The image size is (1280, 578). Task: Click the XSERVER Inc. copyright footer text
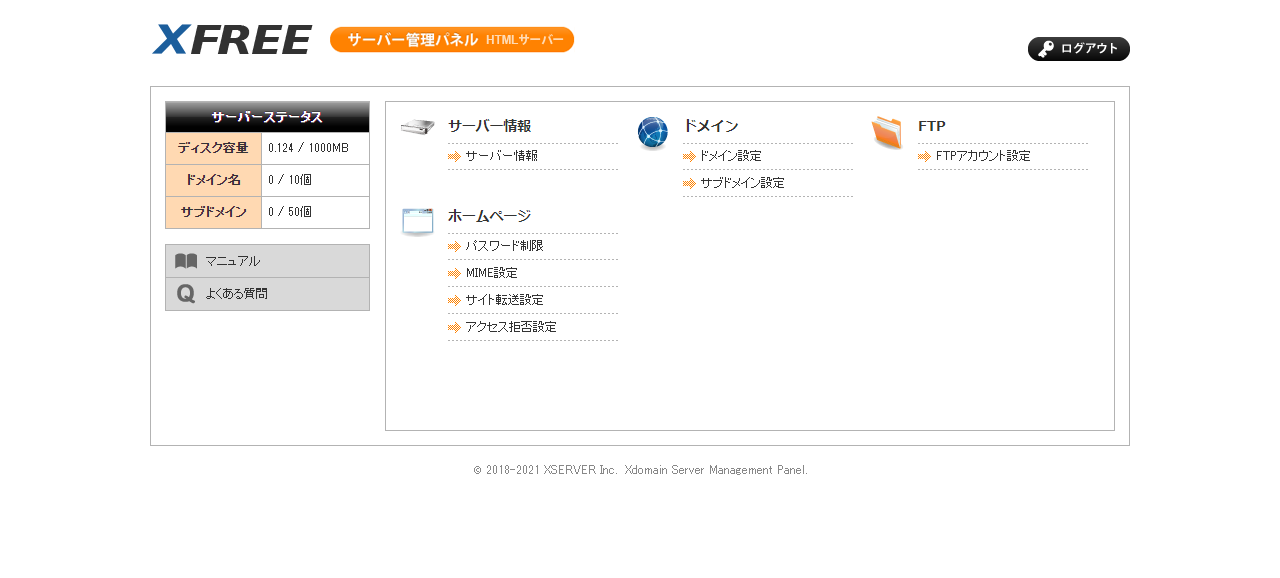(x=641, y=470)
